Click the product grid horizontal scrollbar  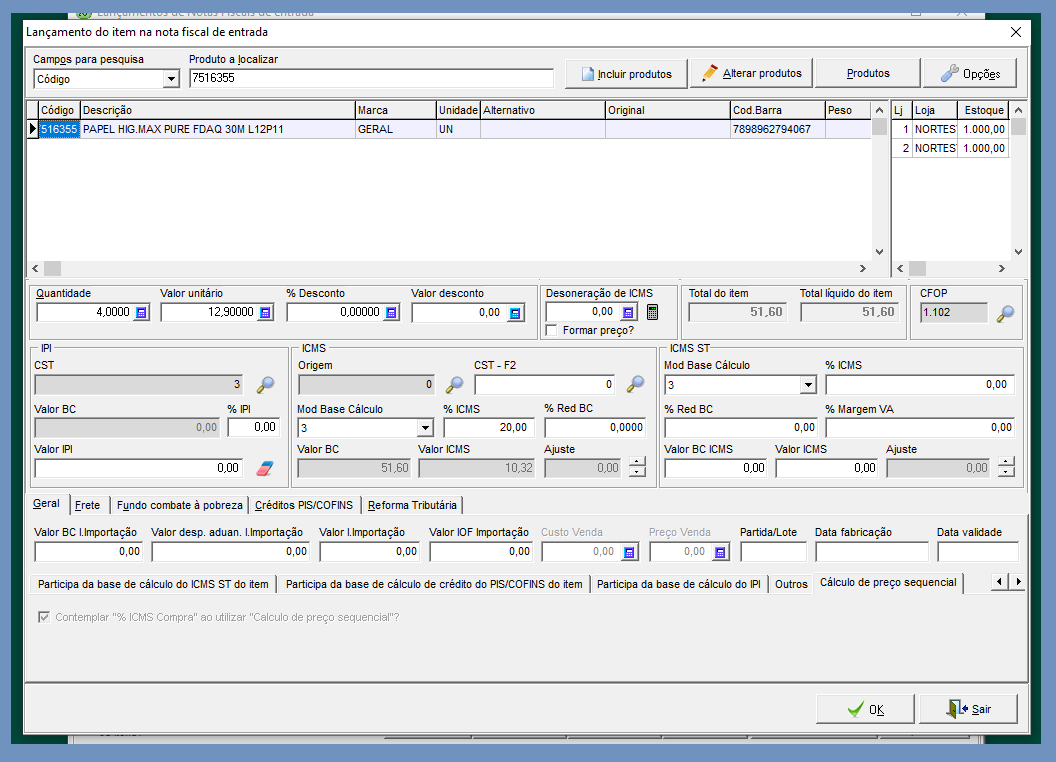pos(450,269)
